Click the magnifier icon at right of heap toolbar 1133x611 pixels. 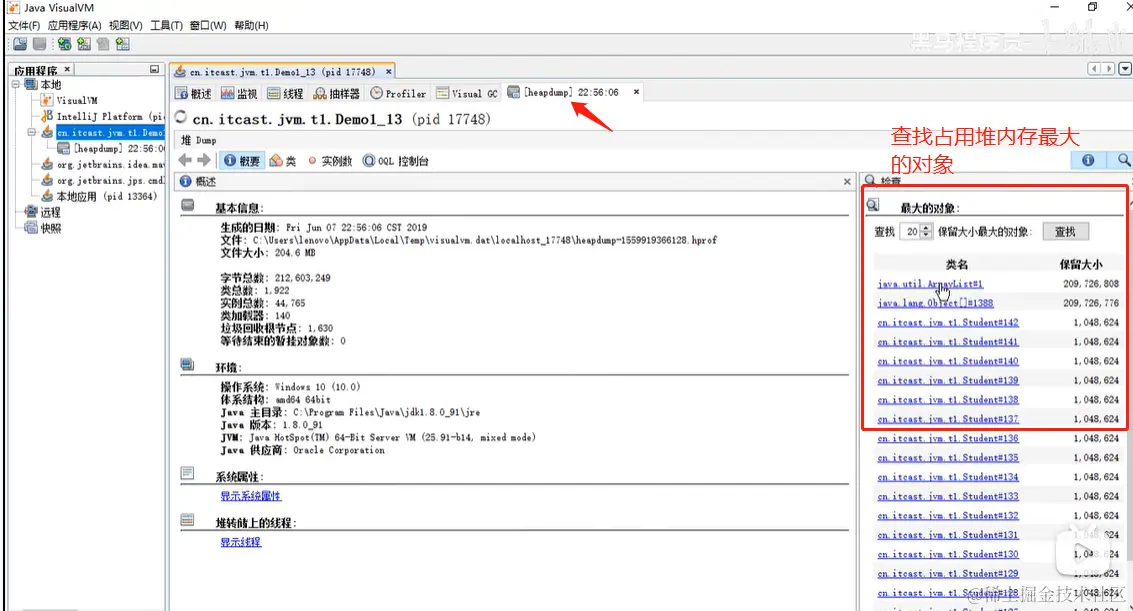pos(1124,160)
